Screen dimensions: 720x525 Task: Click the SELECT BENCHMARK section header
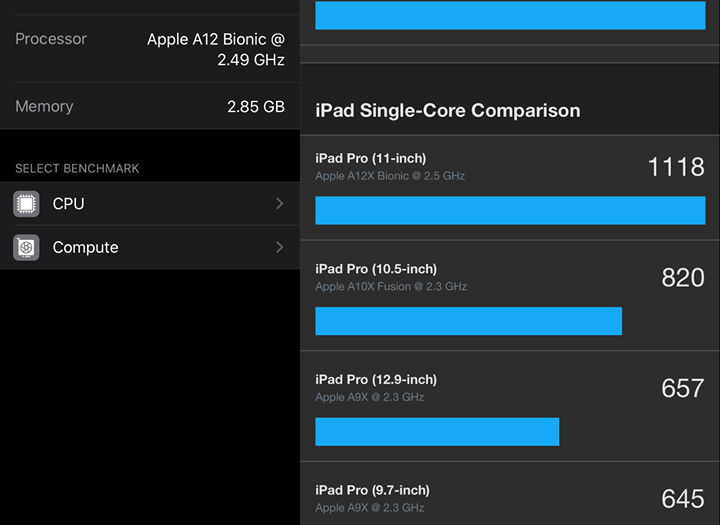click(77, 169)
